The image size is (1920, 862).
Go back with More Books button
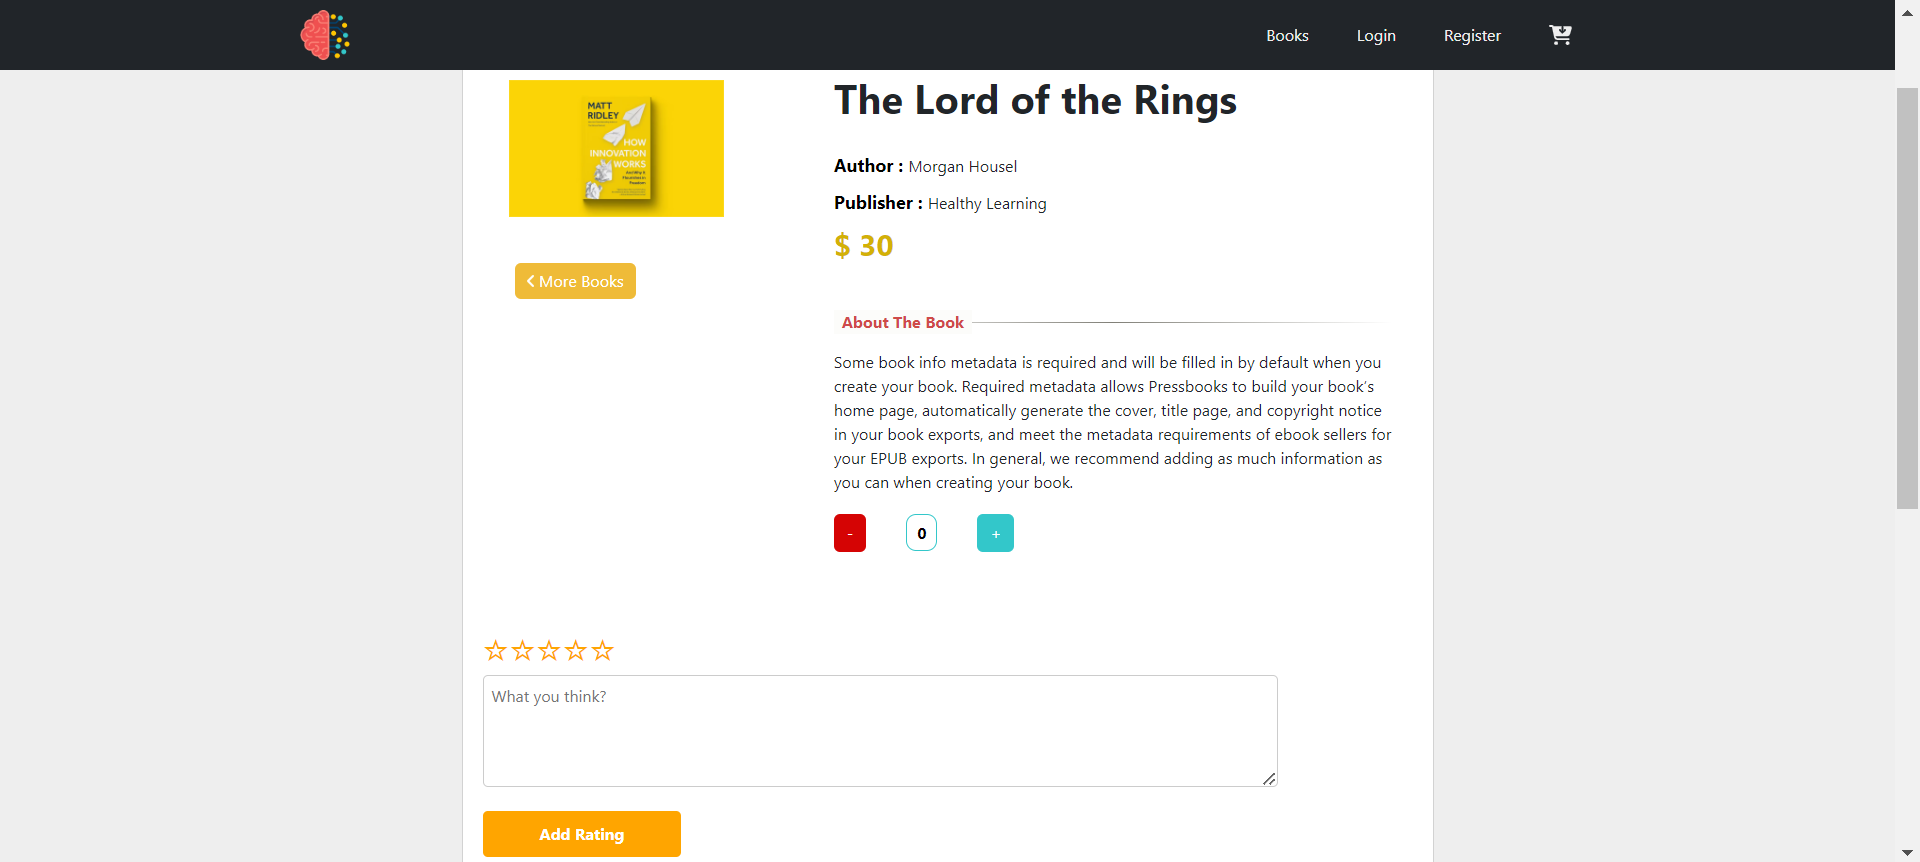click(x=575, y=281)
